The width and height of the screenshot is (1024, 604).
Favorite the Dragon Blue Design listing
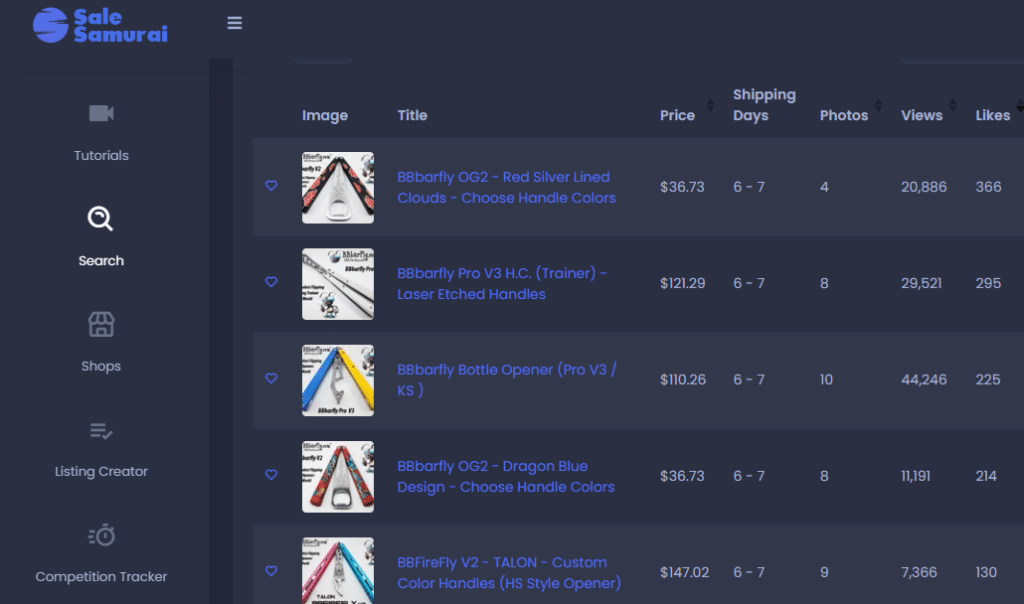click(271, 475)
